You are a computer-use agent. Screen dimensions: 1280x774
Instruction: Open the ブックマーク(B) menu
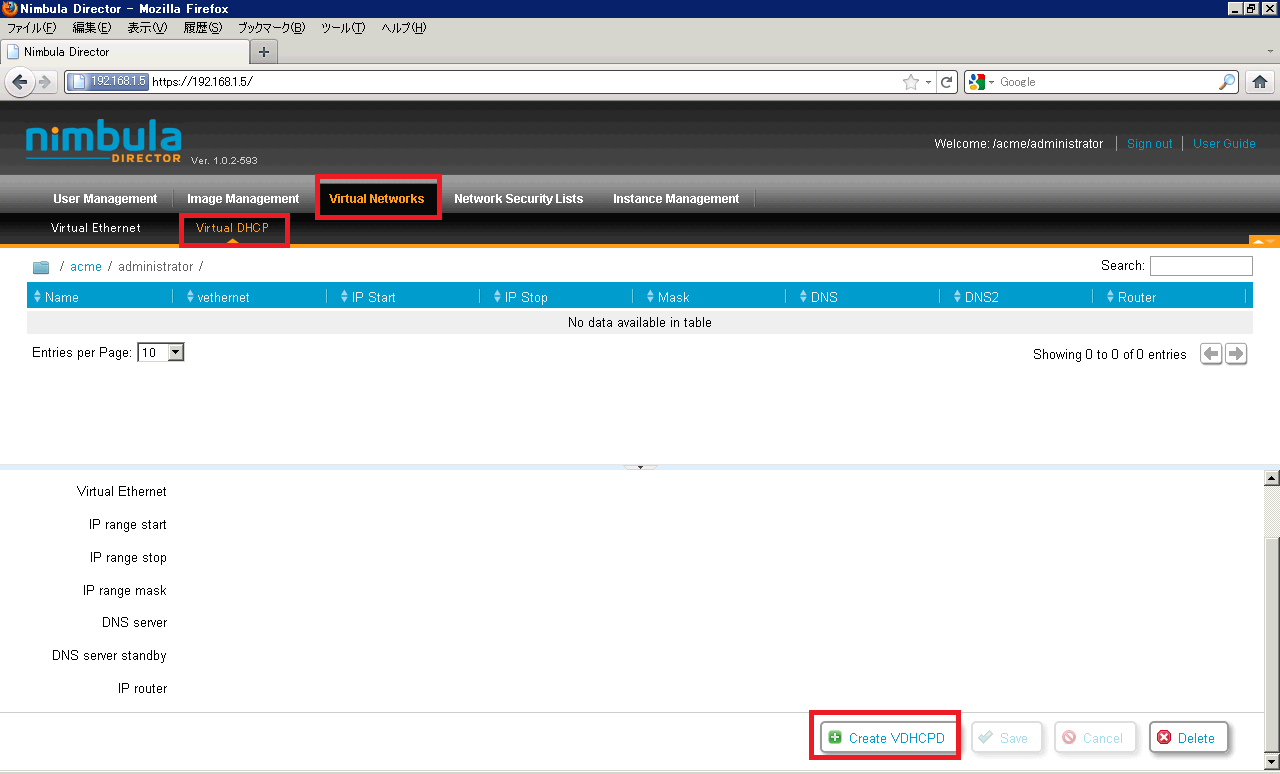tap(271, 28)
